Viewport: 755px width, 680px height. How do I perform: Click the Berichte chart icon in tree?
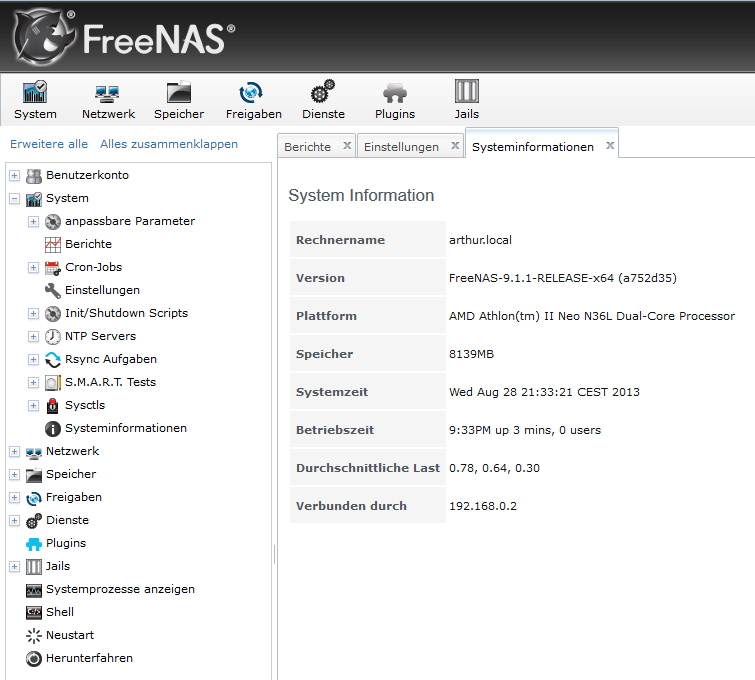52,245
